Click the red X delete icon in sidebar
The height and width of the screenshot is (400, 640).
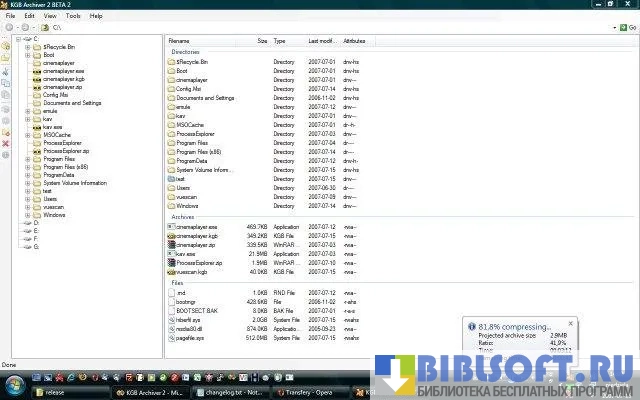[6, 144]
